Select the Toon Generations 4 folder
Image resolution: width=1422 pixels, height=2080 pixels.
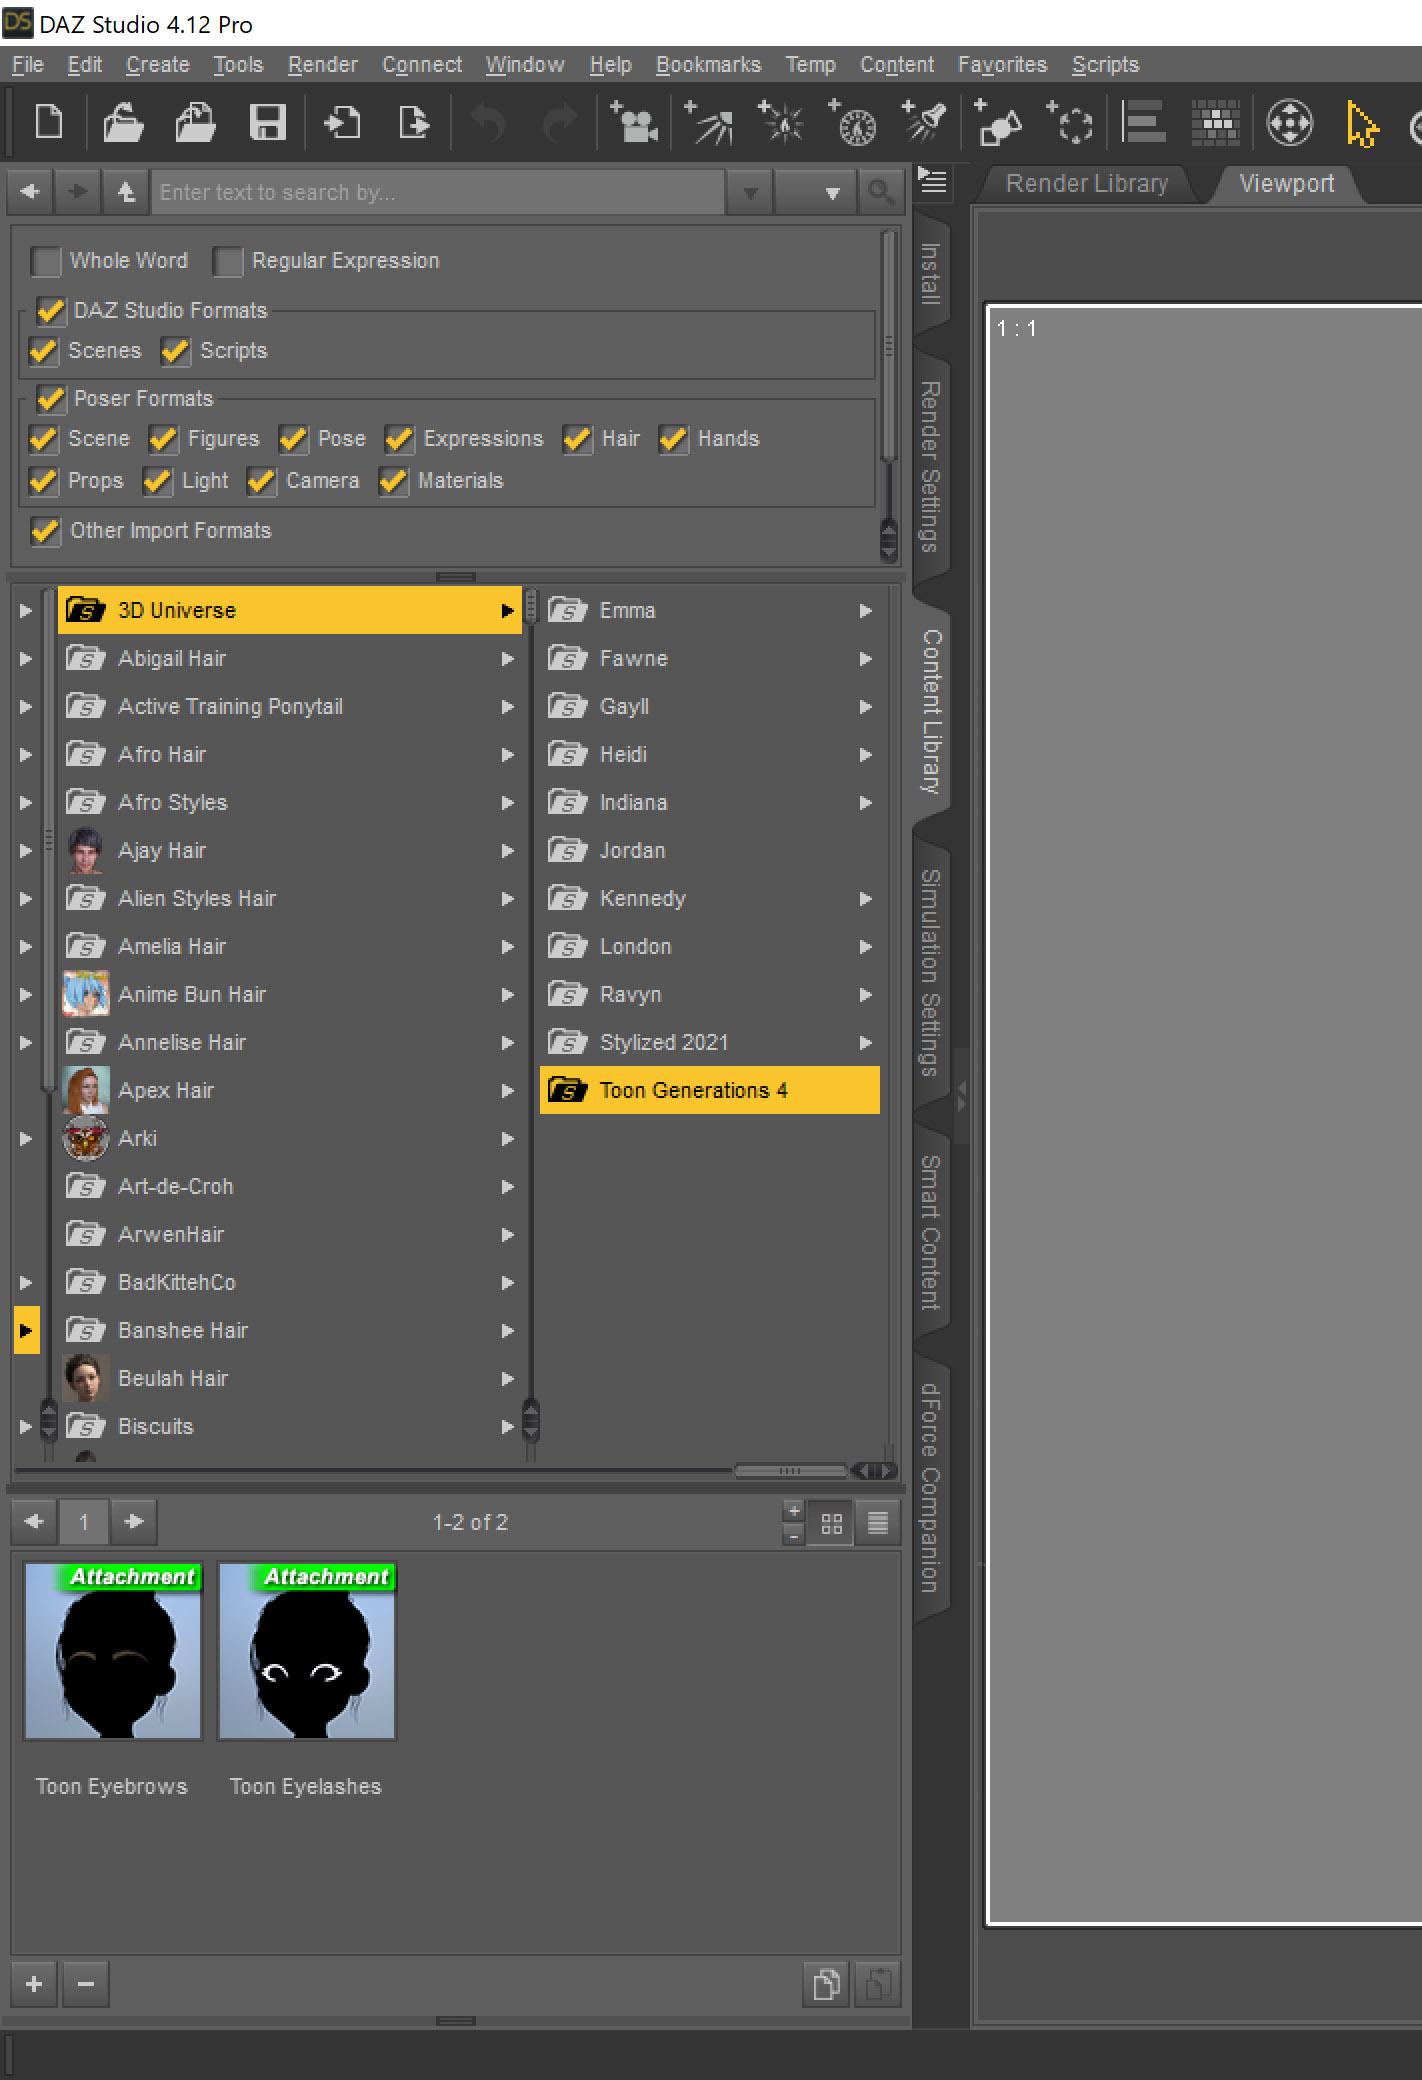(710, 1090)
